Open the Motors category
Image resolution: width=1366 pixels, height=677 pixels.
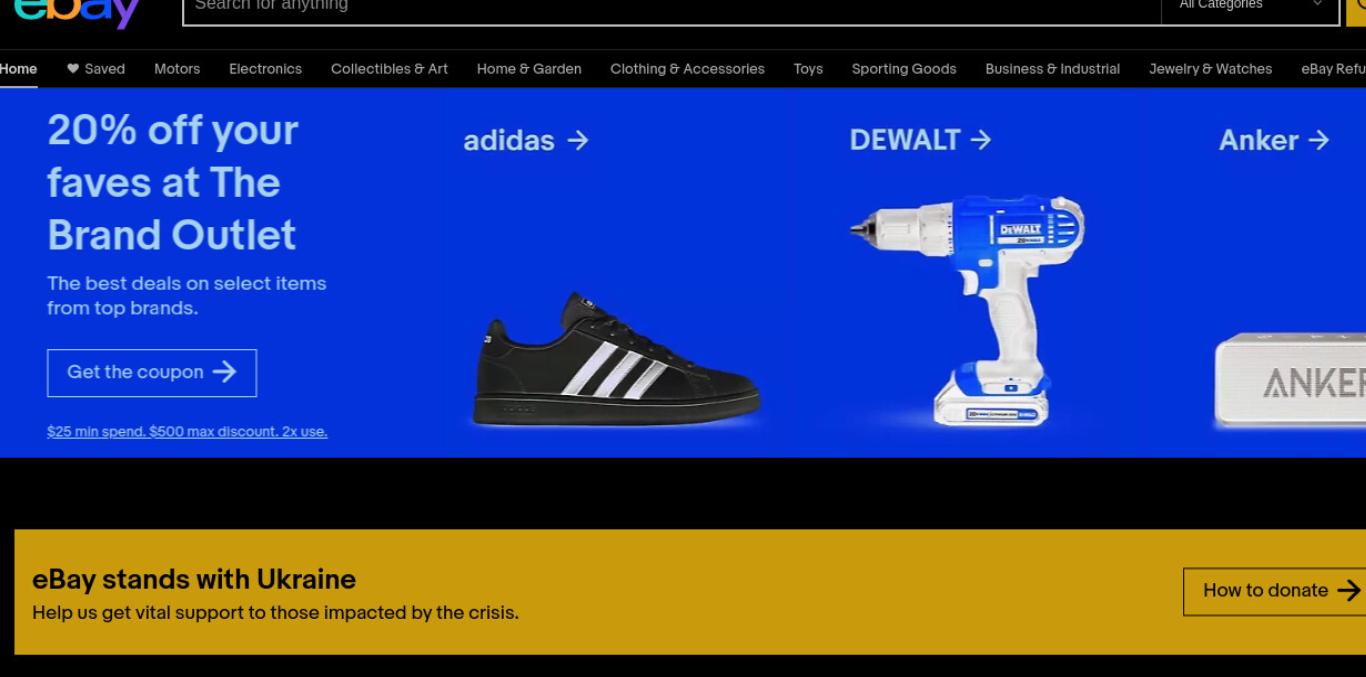[177, 69]
